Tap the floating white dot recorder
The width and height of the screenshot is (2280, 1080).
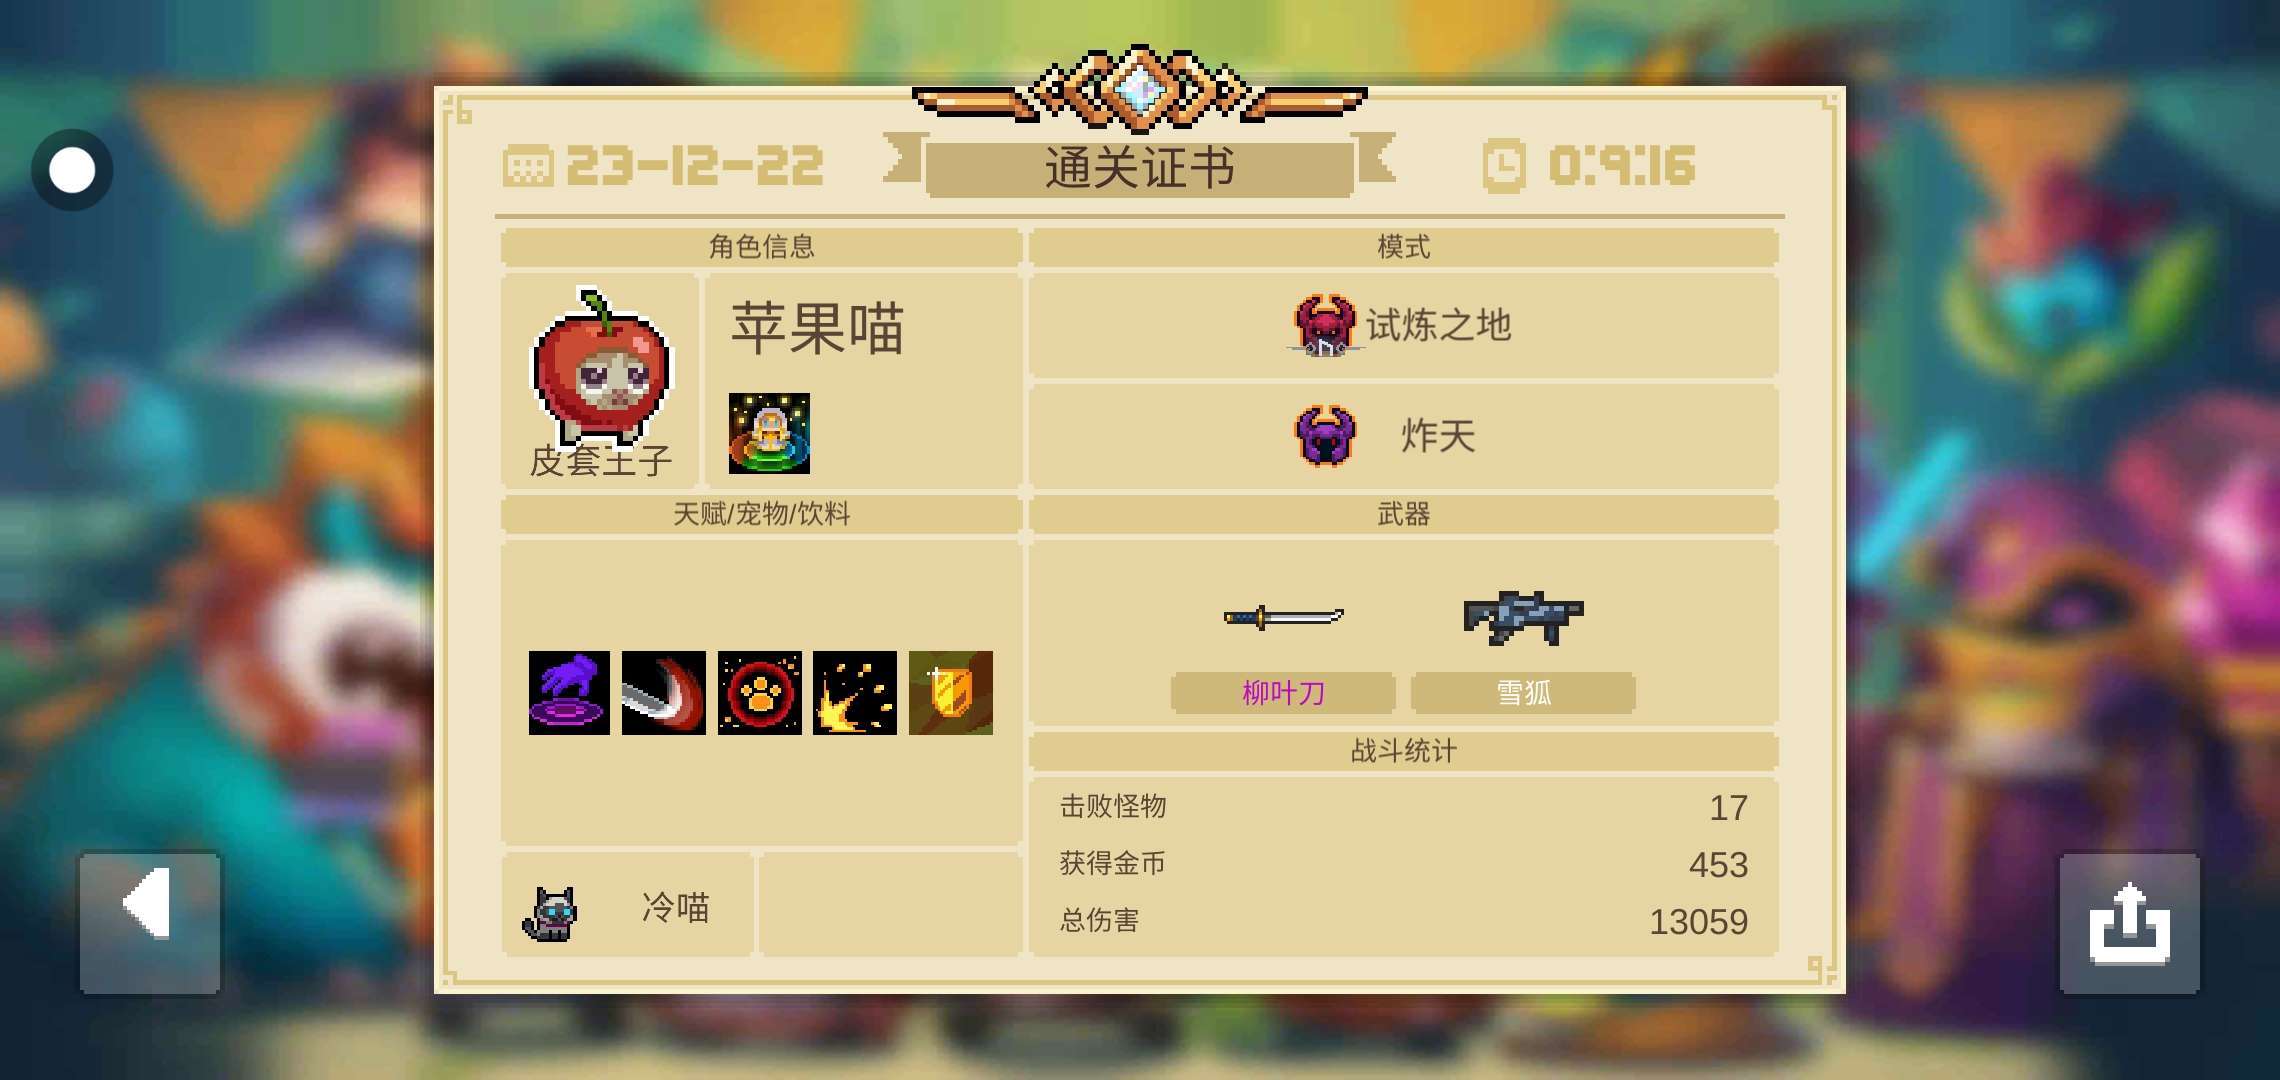[72, 170]
